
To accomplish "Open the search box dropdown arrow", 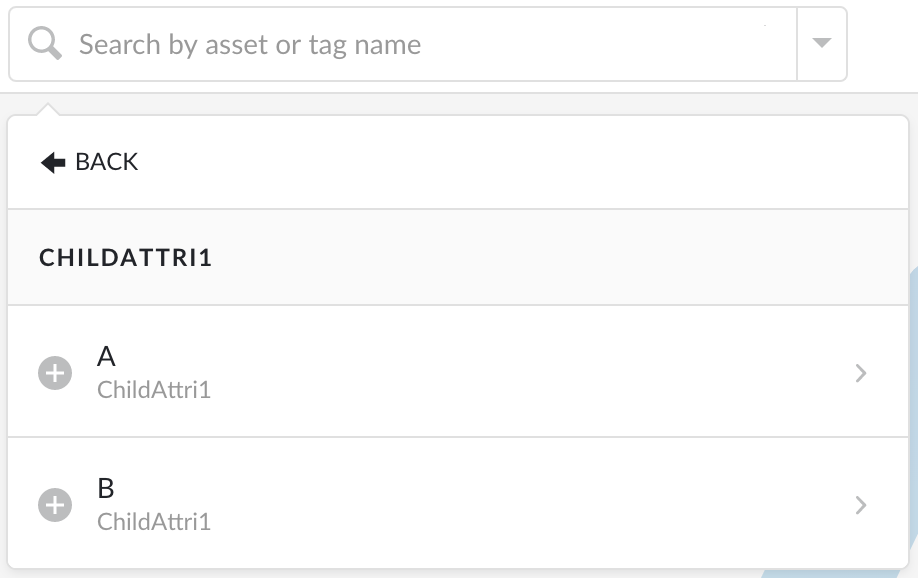I will (822, 43).
